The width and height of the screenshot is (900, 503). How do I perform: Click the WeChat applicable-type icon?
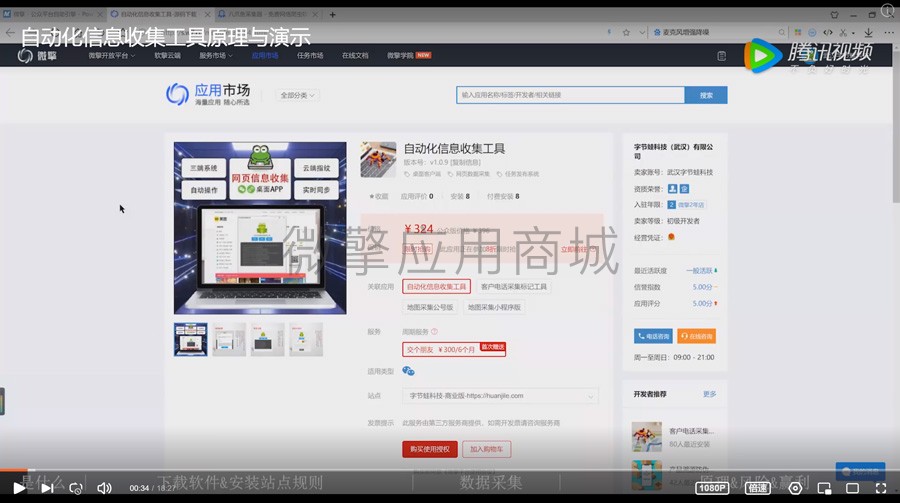click(x=408, y=371)
